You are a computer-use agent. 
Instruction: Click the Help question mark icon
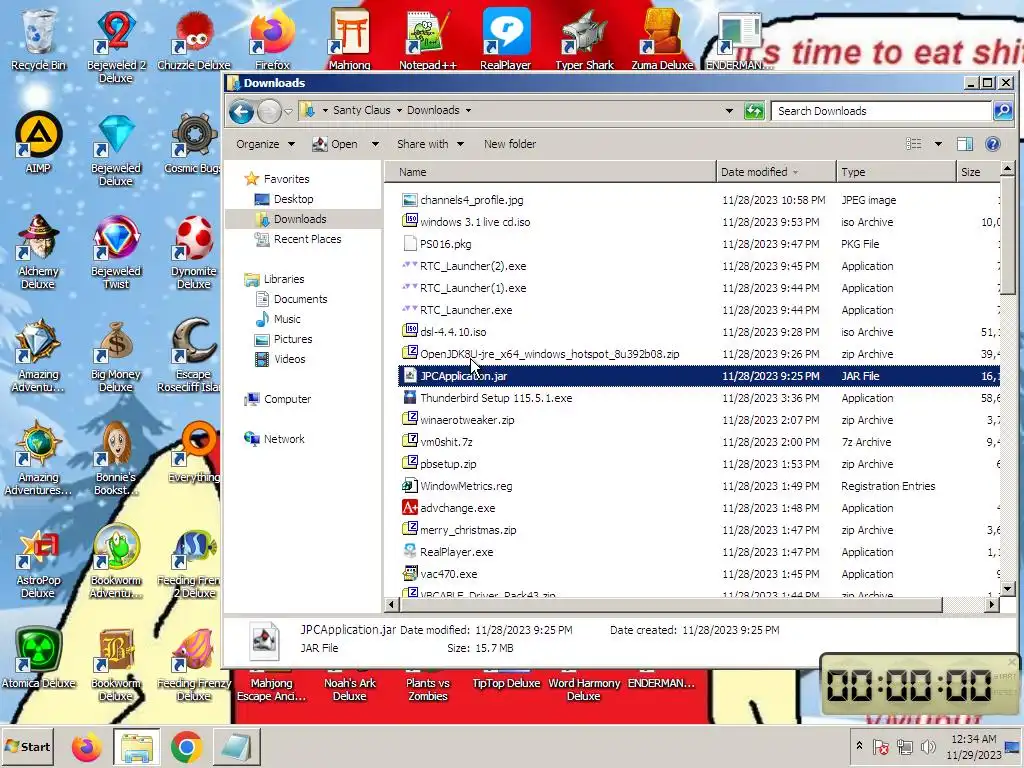coord(993,144)
